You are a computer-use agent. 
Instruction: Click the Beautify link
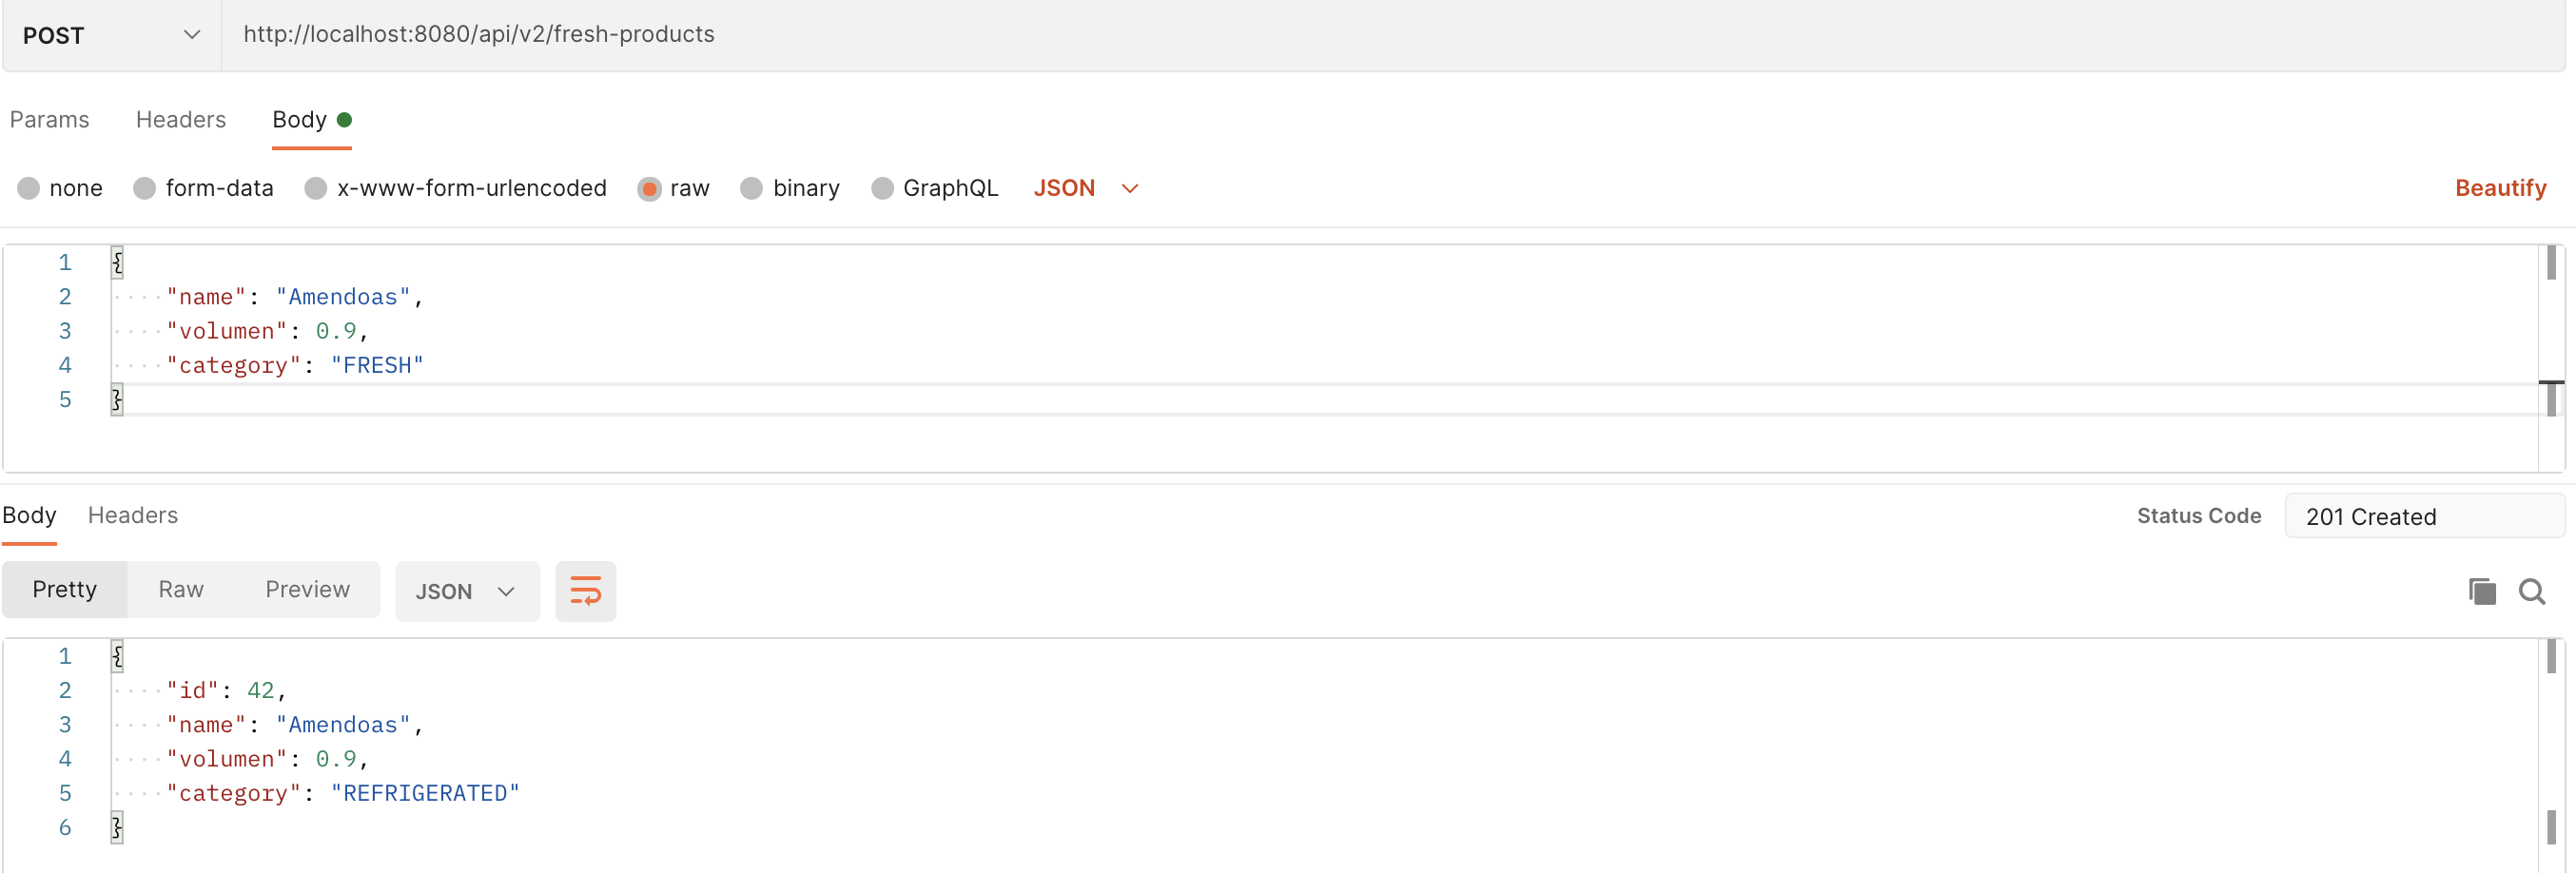click(x=2500, y=188)
